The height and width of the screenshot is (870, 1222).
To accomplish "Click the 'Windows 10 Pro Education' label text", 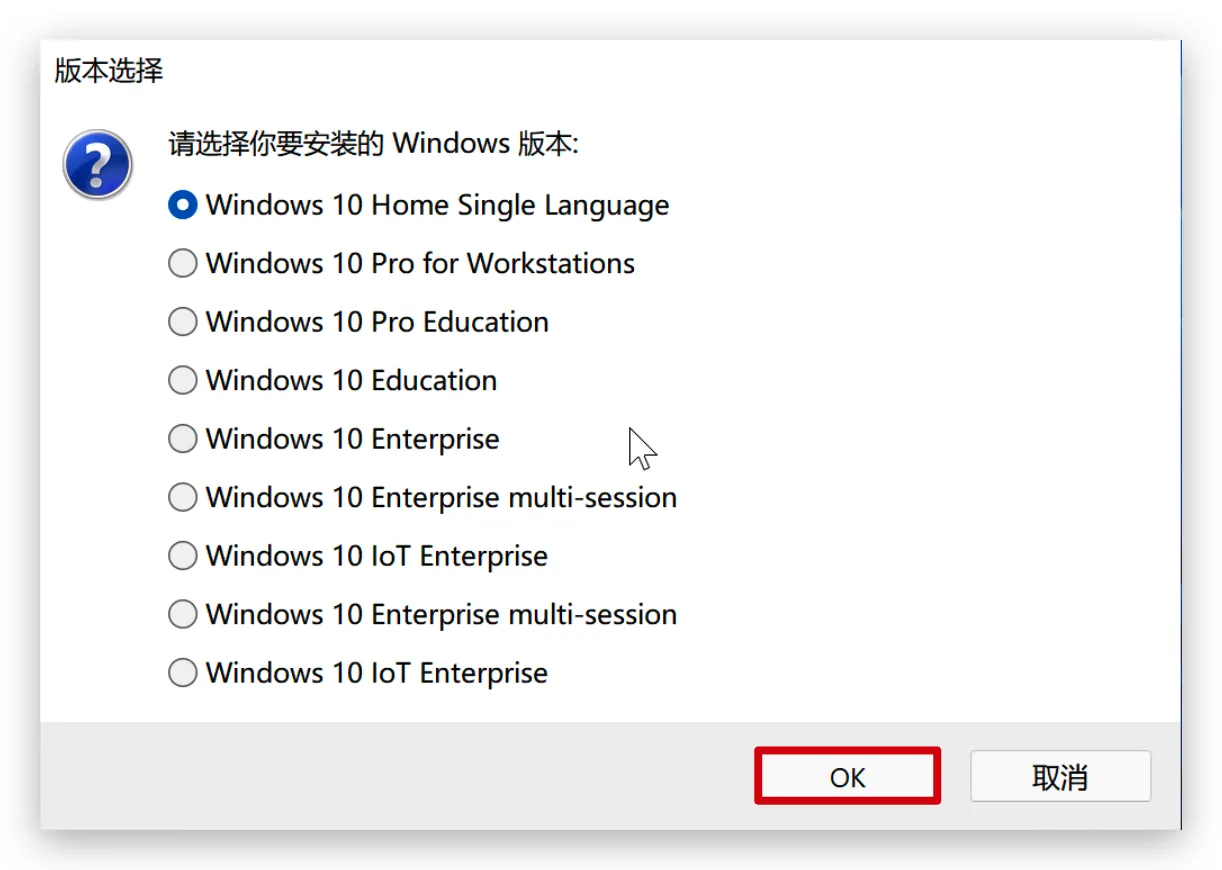I will 377,322.
